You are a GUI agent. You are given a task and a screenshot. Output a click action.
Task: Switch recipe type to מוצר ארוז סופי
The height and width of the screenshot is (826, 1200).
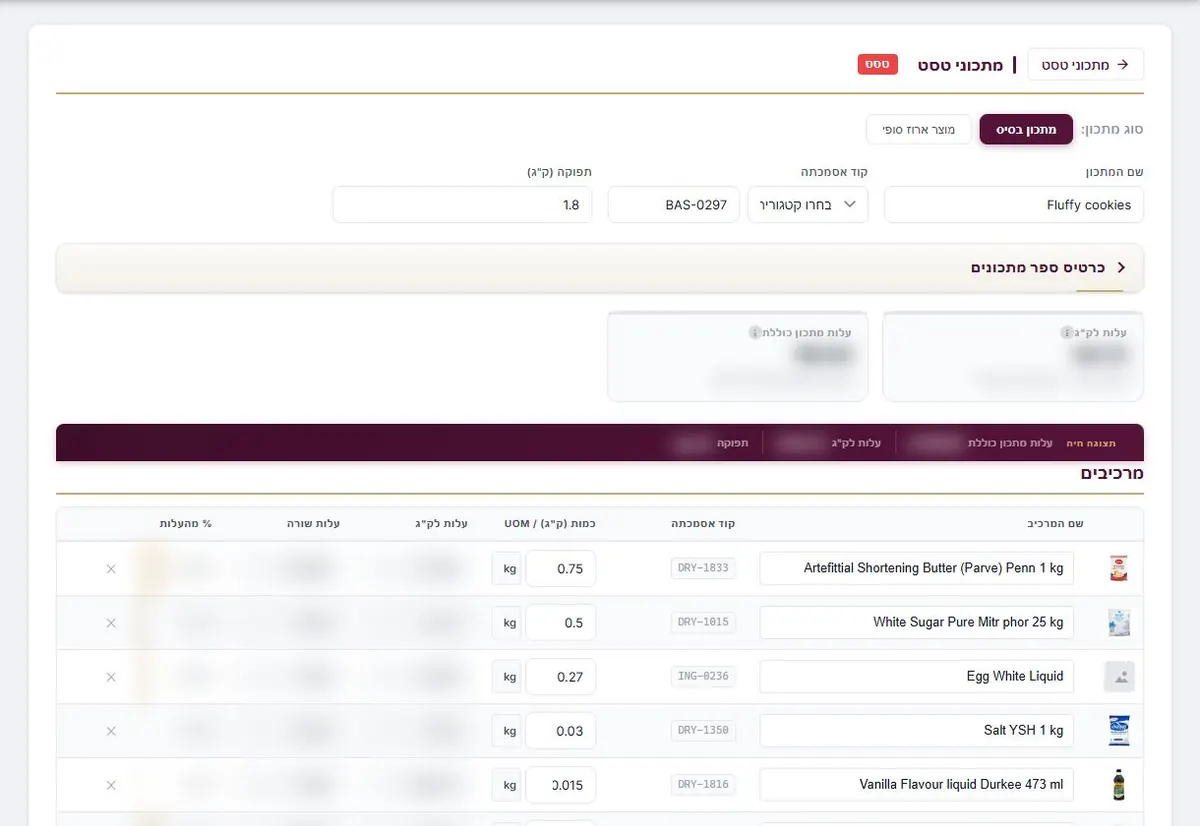coord(918,130)
